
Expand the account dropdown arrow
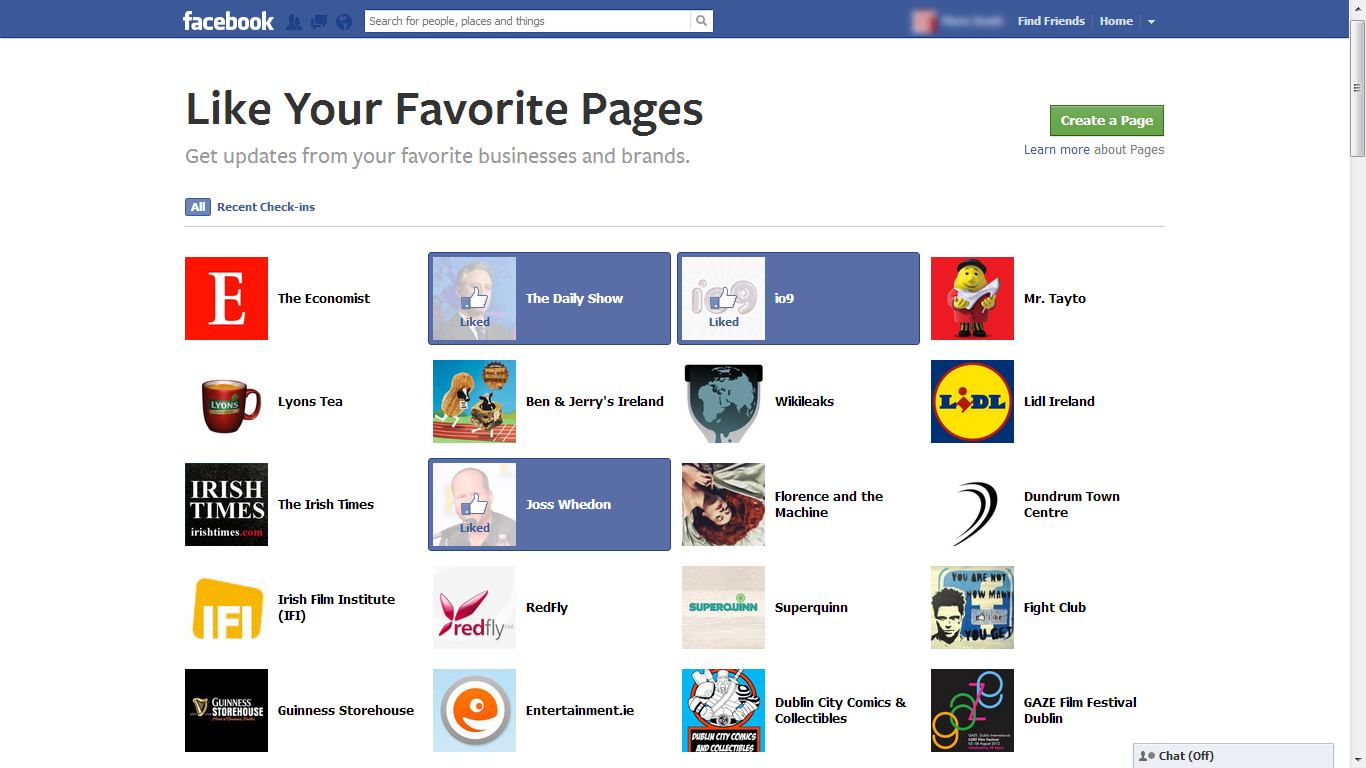click(x=1151, y=21)
